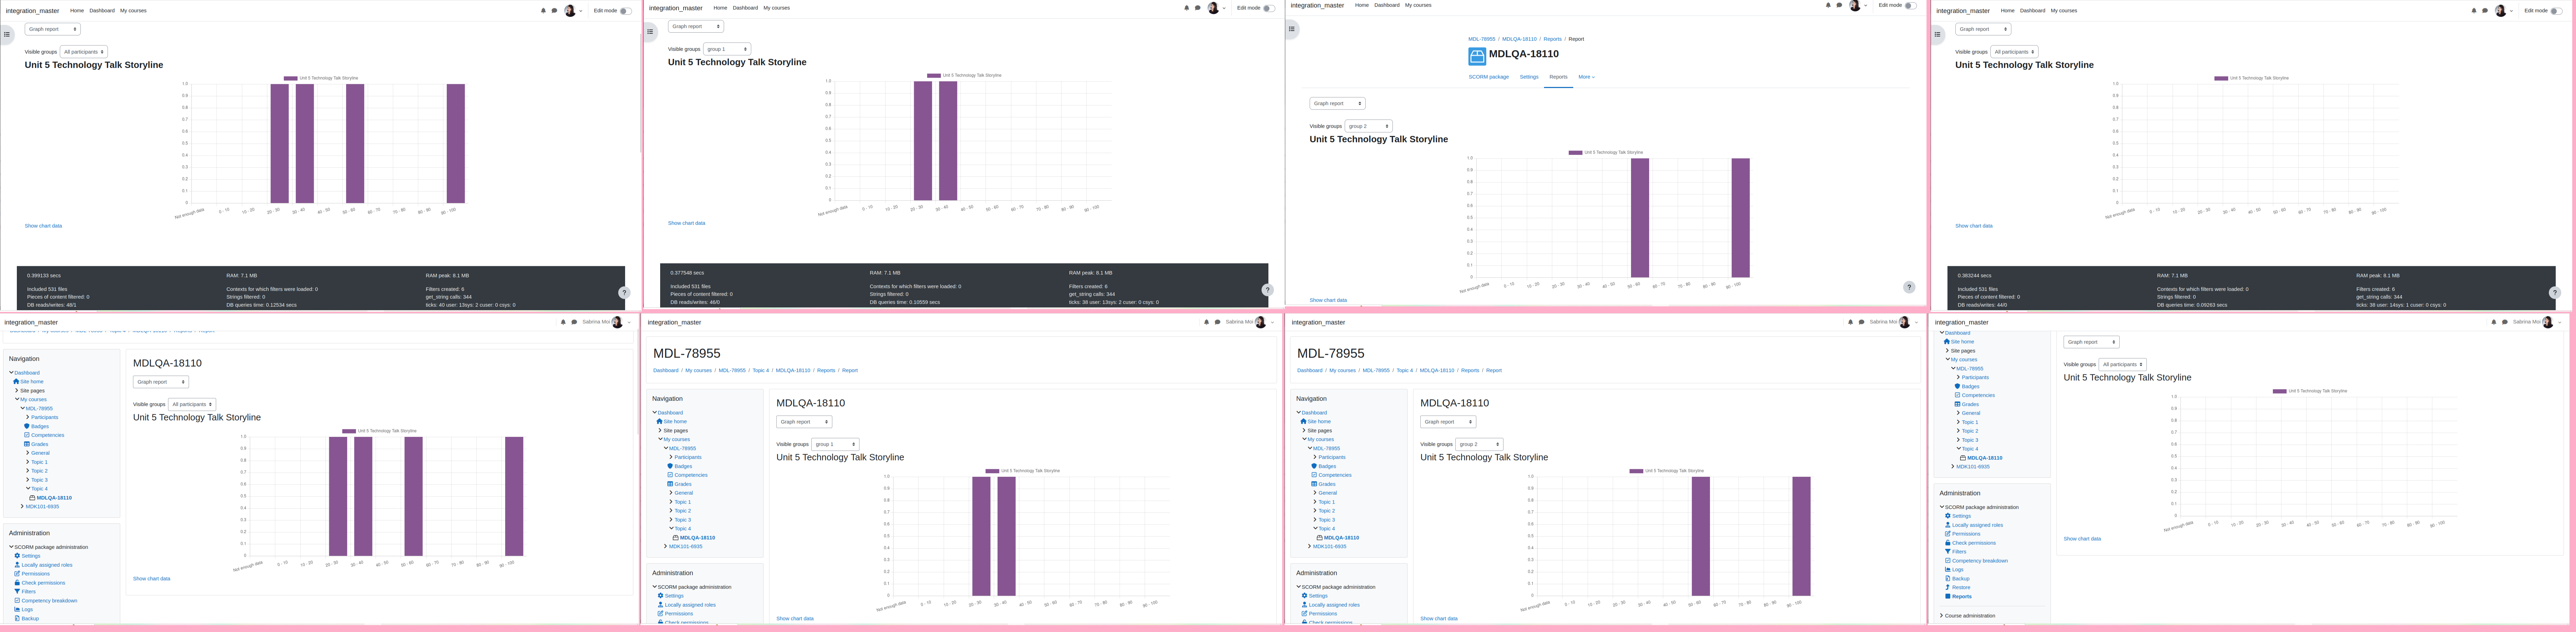Image resolution: width=2576 pixels, height=632 pixels.
Task: Click the Settings gear icon on MDLQA-18110 All participants page
Action: click(x=17, y=556)
